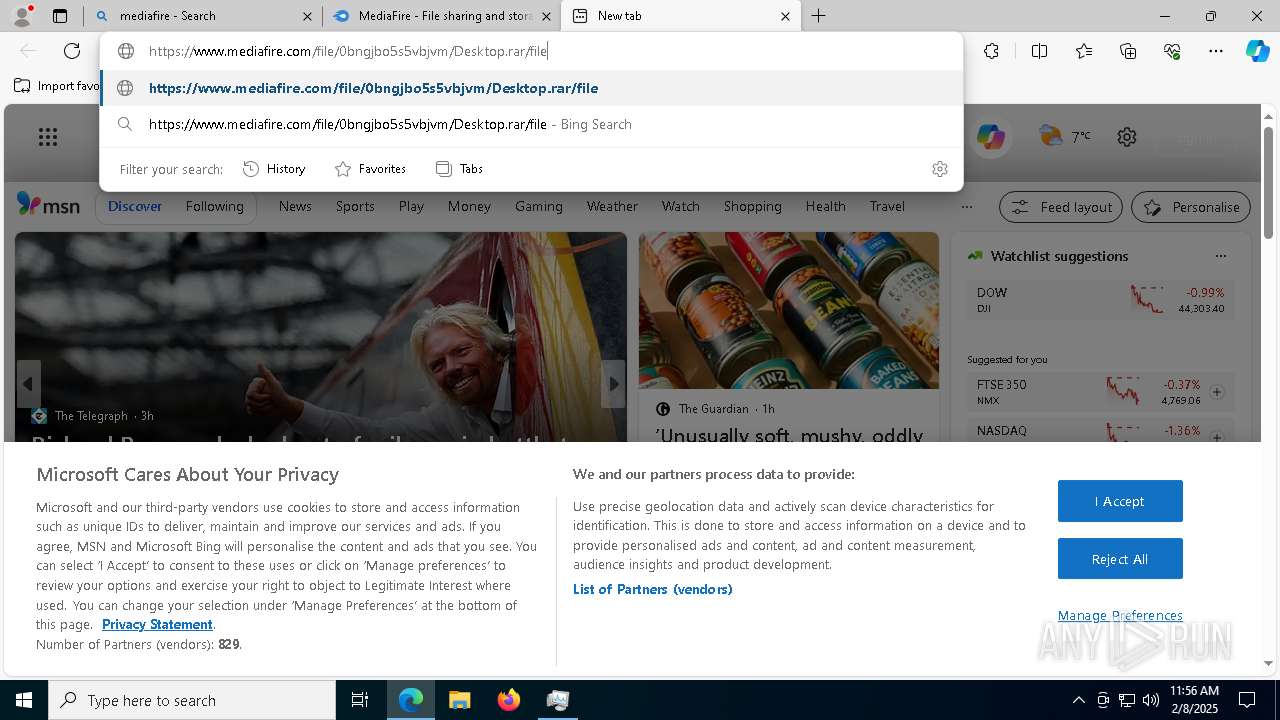Screen dimensions: 1280x720
Task: Open the Watch category
Action: (x=681, y=206)
